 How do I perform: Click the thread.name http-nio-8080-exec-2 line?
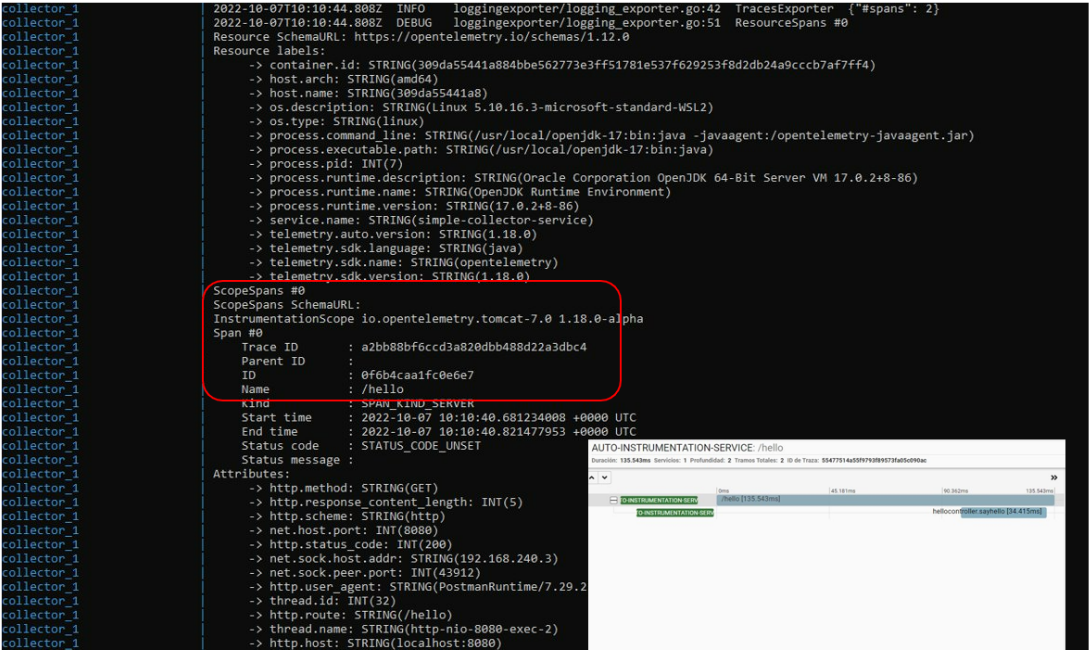pos(404,629)
